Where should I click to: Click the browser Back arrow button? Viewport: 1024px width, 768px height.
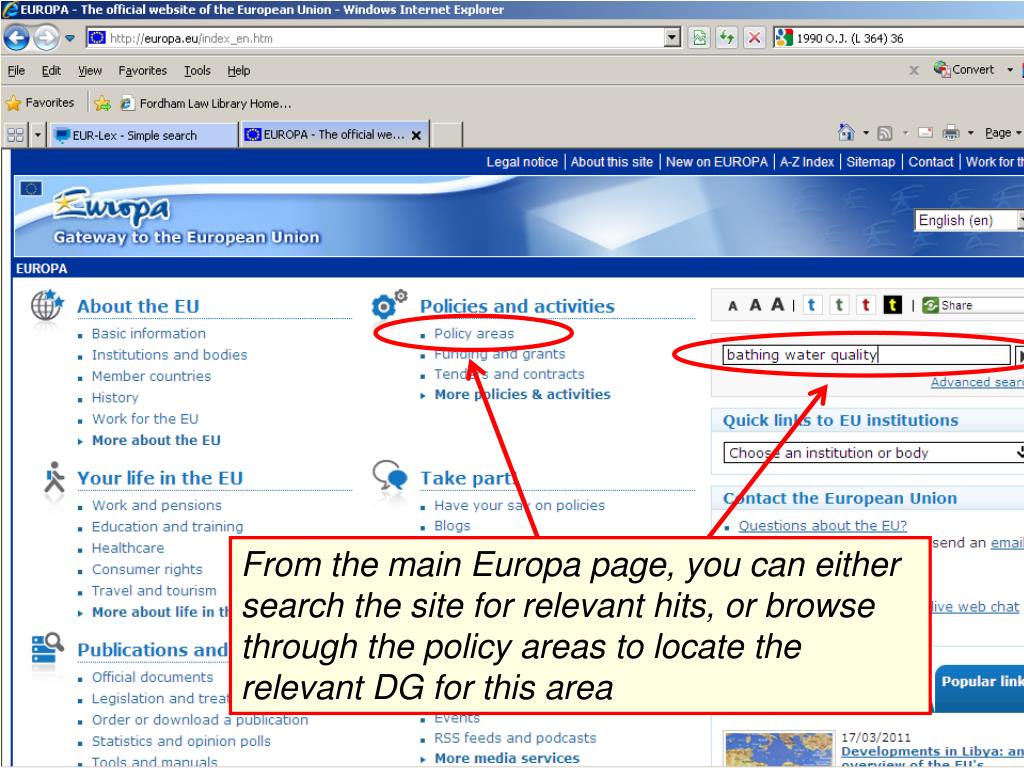(x=16, y=38)
